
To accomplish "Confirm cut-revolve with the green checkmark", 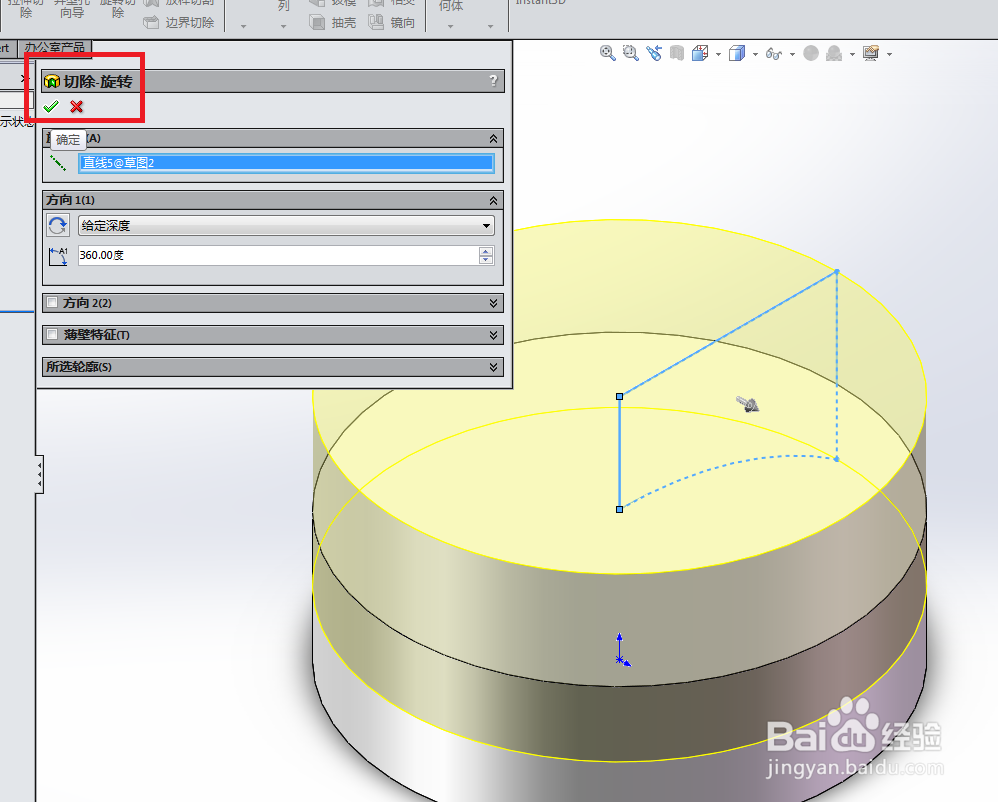I will [x=51, y=106].
